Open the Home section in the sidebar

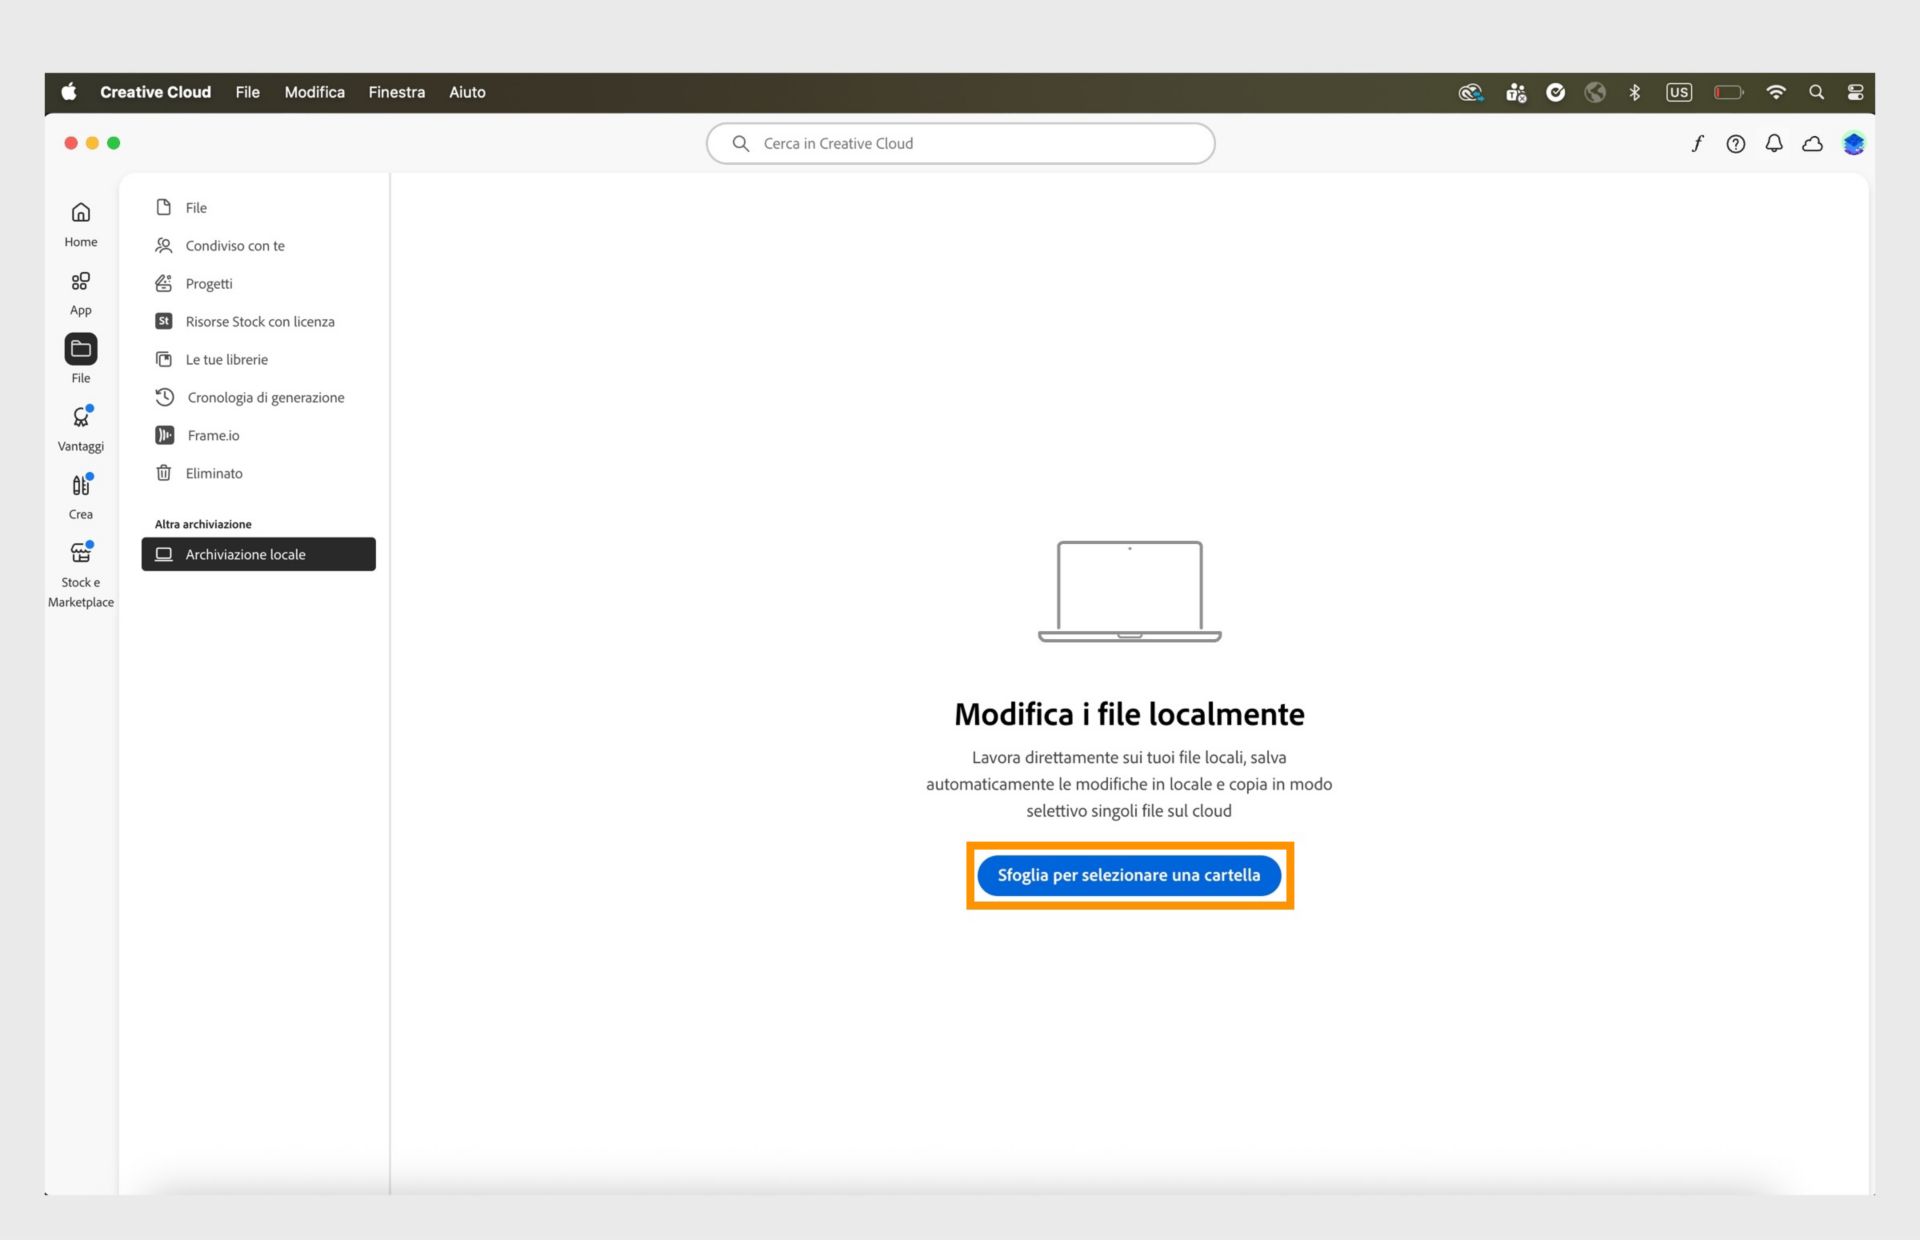click(81, 224)
